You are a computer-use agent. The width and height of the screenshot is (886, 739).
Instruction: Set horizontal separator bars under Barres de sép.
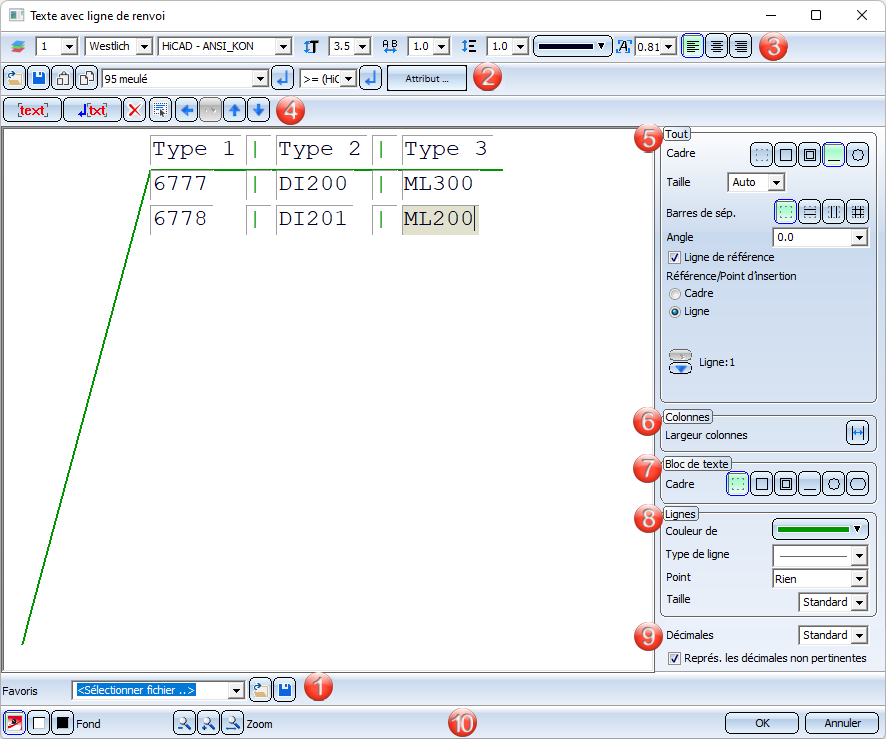tap(810, 212)
